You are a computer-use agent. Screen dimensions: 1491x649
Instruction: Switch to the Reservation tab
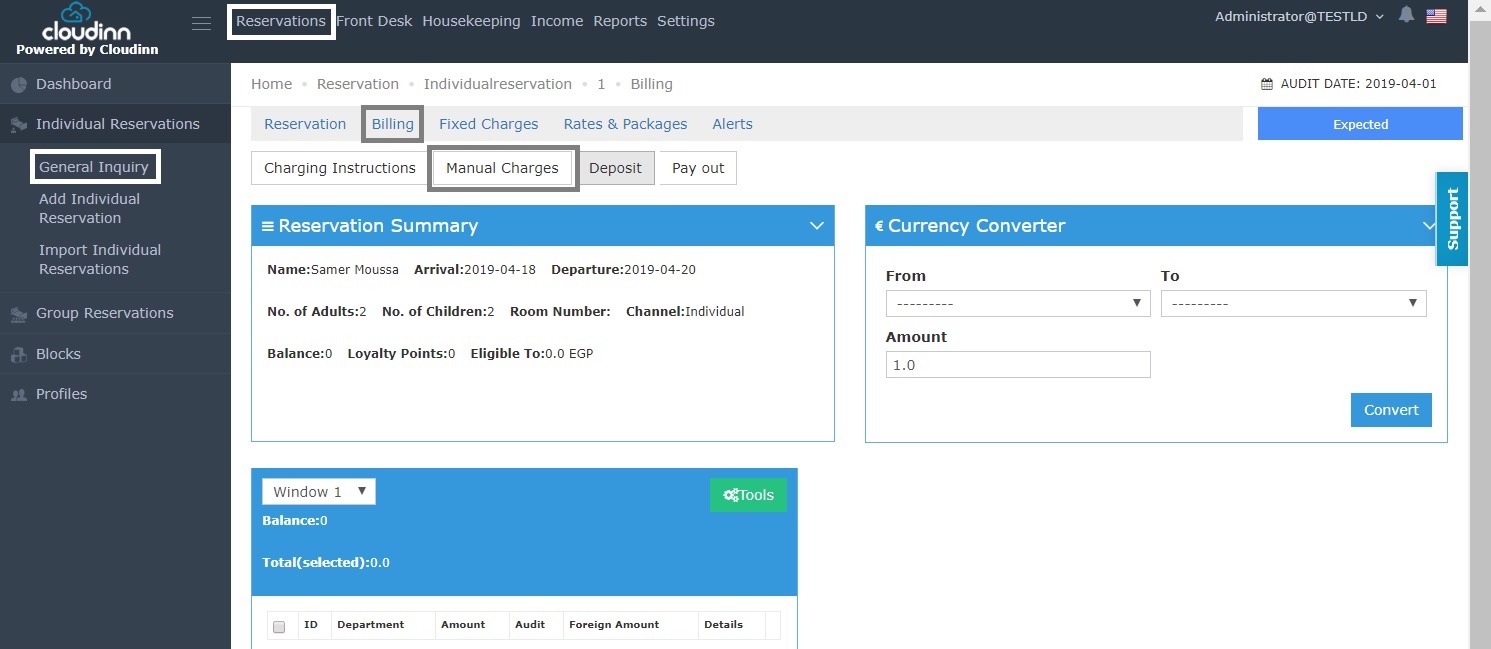305,124
